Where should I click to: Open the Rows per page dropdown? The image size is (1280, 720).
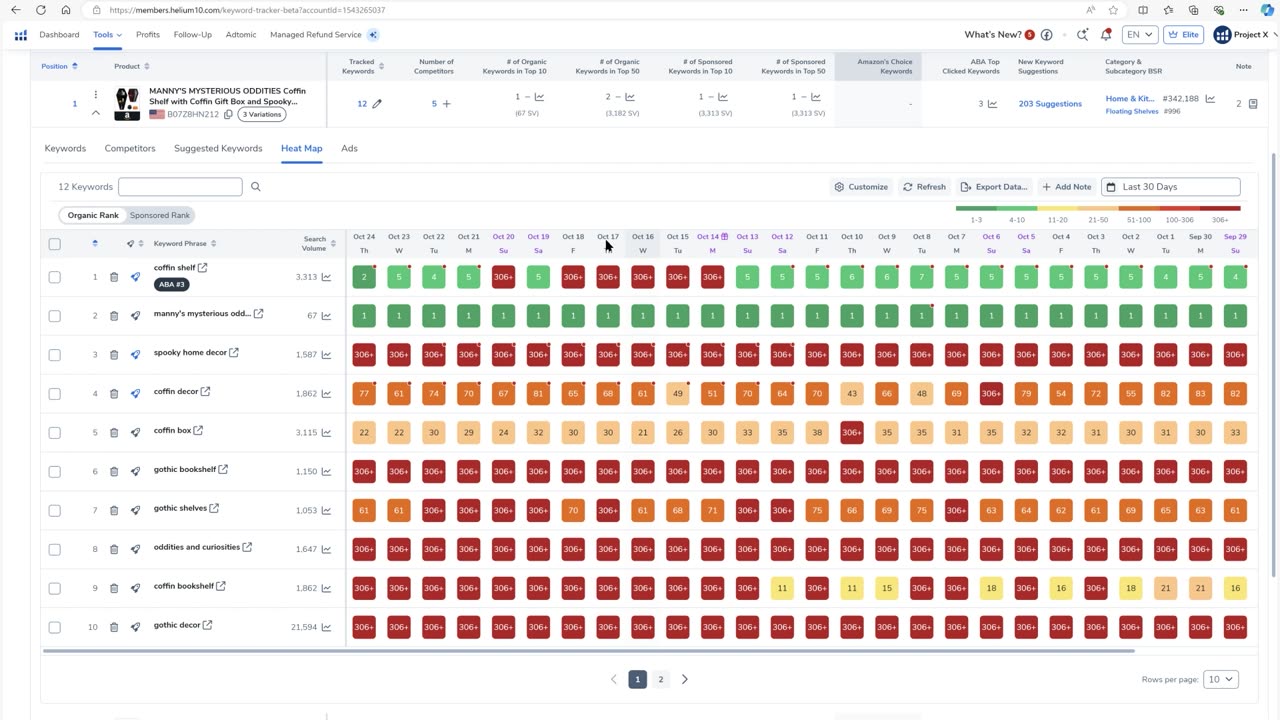1221,679
